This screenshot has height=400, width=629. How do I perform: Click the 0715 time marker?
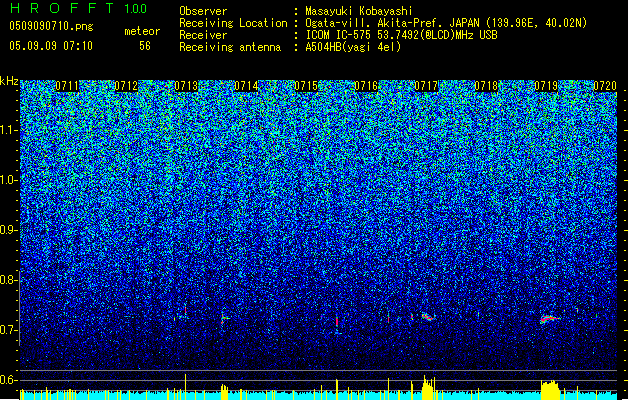pyautogui.click(x=306, y=86)
